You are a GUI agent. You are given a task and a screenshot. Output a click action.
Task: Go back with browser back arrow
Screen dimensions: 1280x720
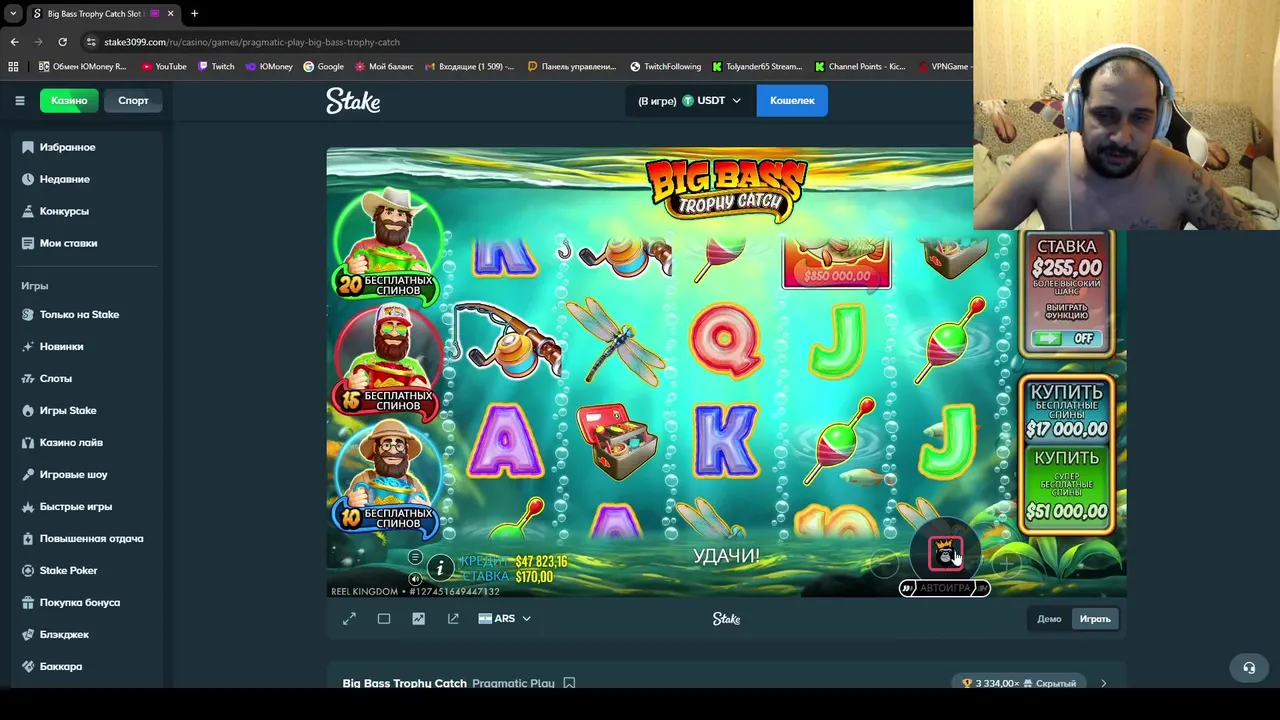[14, 42]
